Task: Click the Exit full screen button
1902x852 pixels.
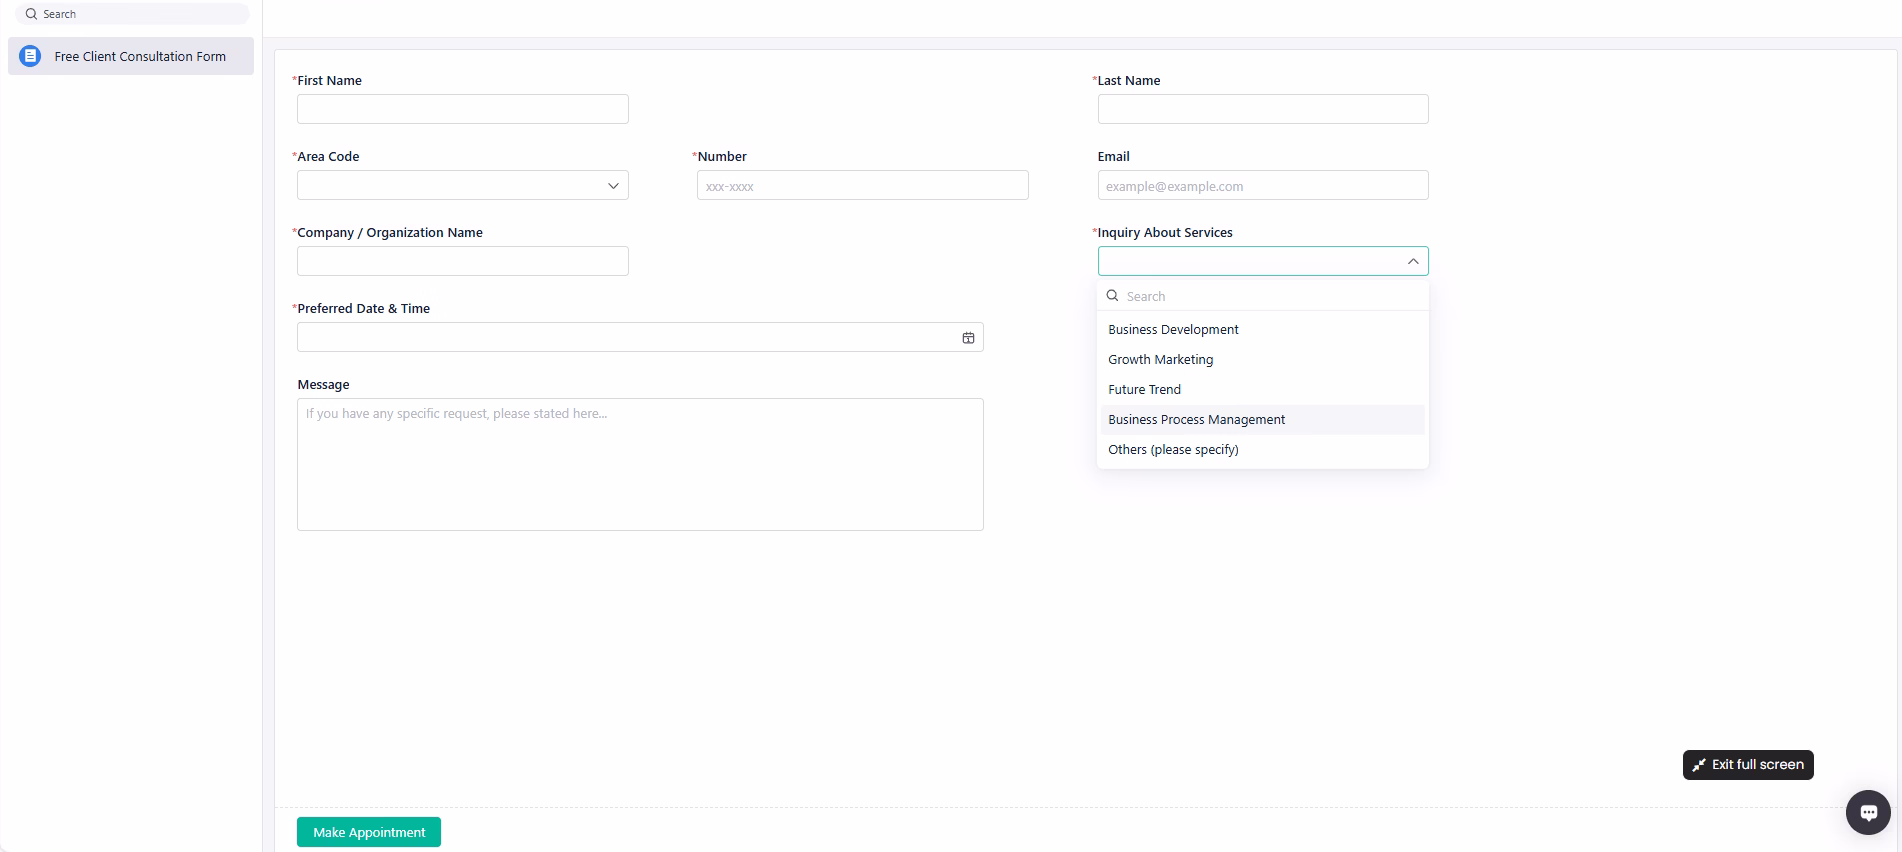Action: click(x=1747, y=765)
